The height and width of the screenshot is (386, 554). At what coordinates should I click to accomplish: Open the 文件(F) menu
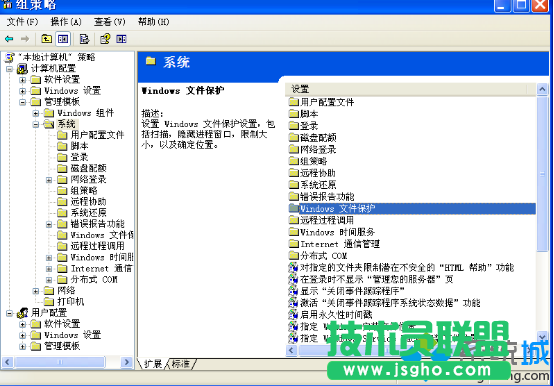22,22
